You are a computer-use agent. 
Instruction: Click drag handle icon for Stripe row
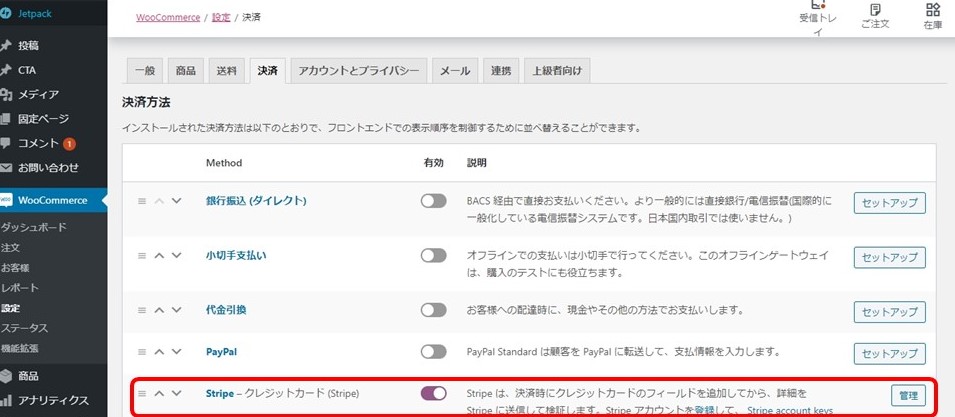142,393
